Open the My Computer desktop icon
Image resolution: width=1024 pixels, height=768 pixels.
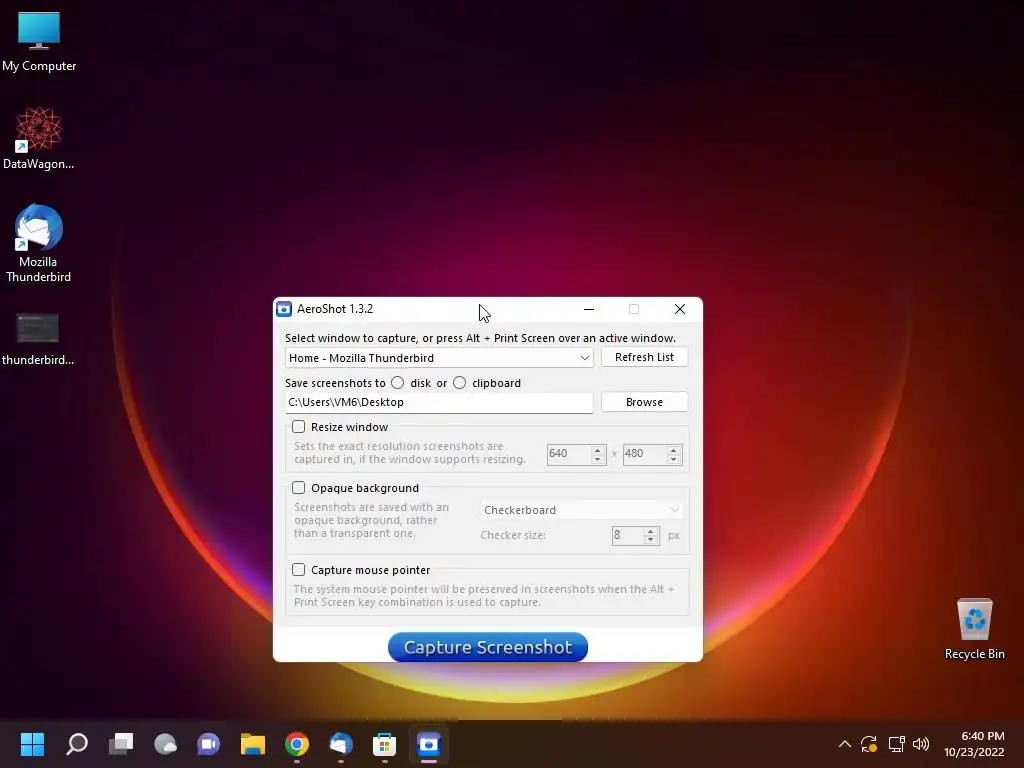39,42
